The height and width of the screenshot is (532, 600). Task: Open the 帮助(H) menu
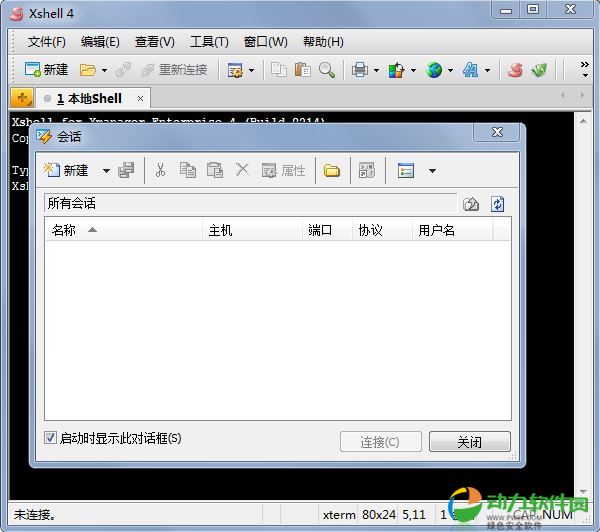point(323,42)
